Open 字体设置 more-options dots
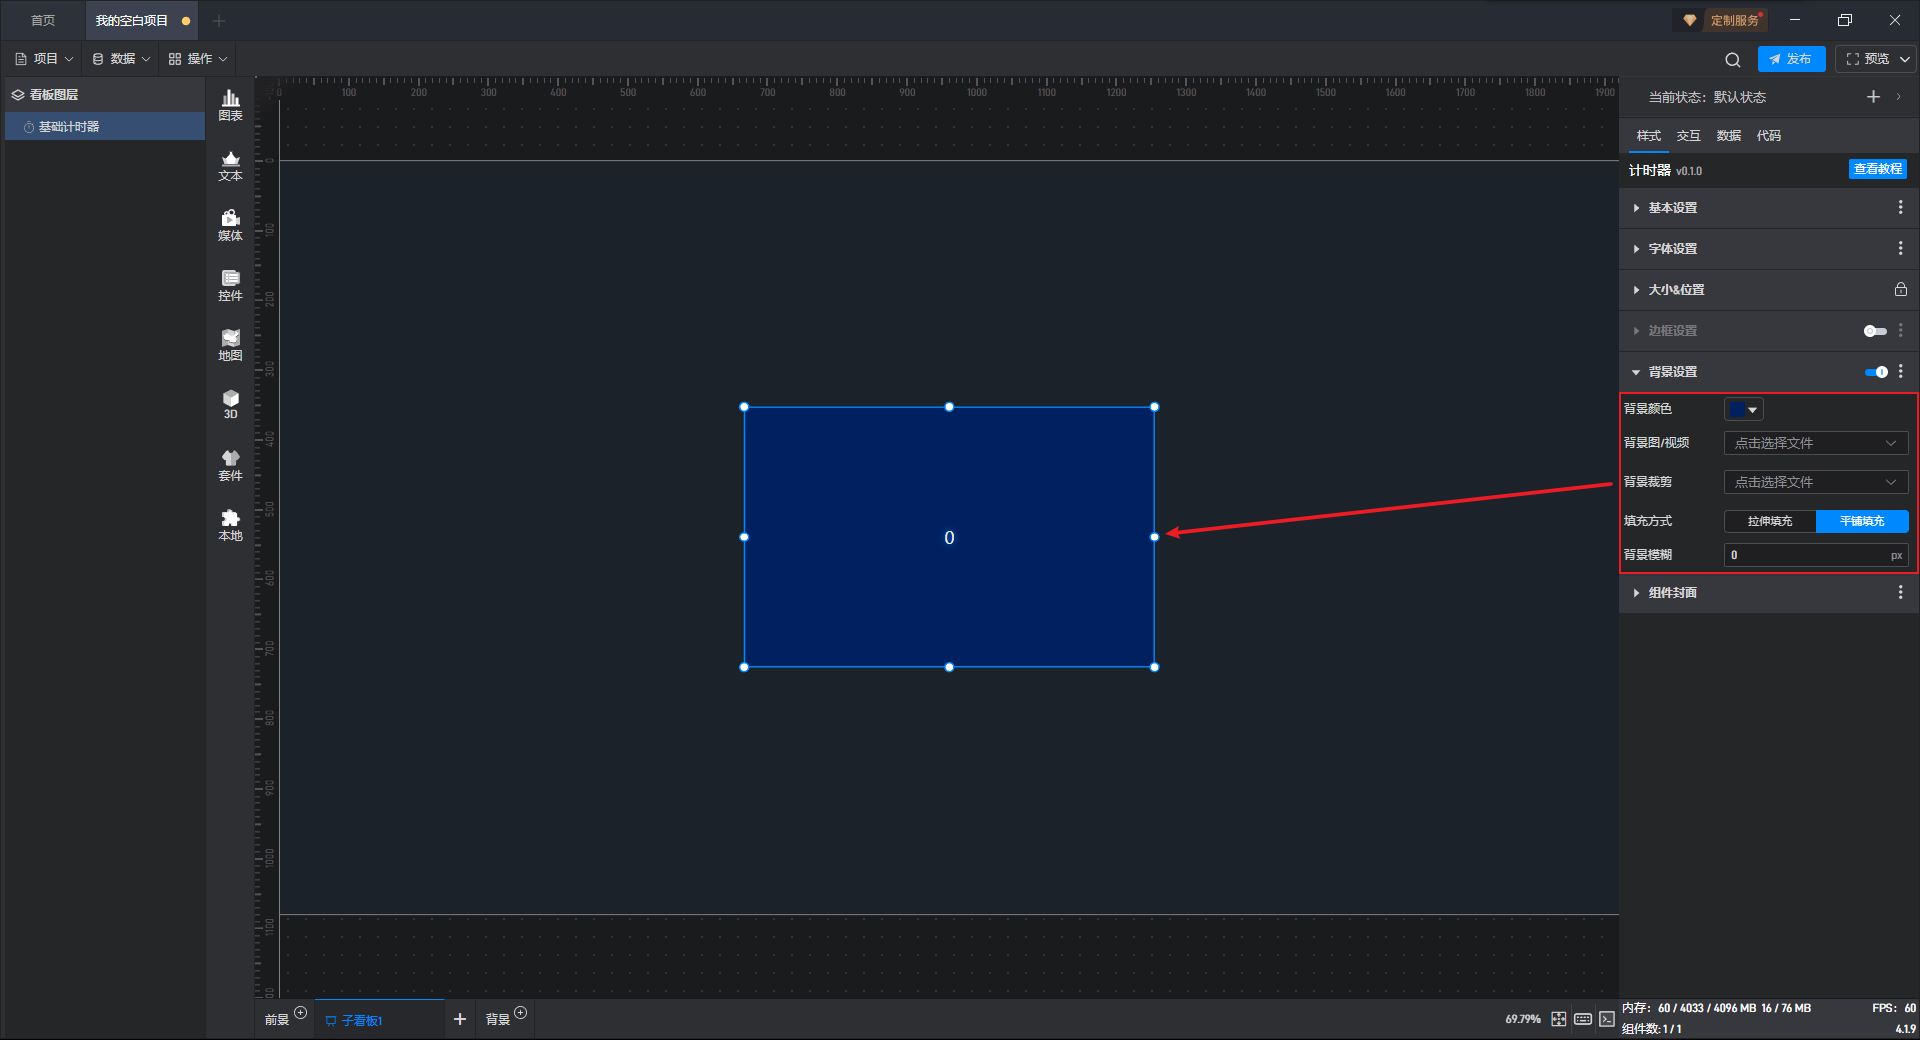Viewport: 1920px width, 1040px height. (1900, 248)
